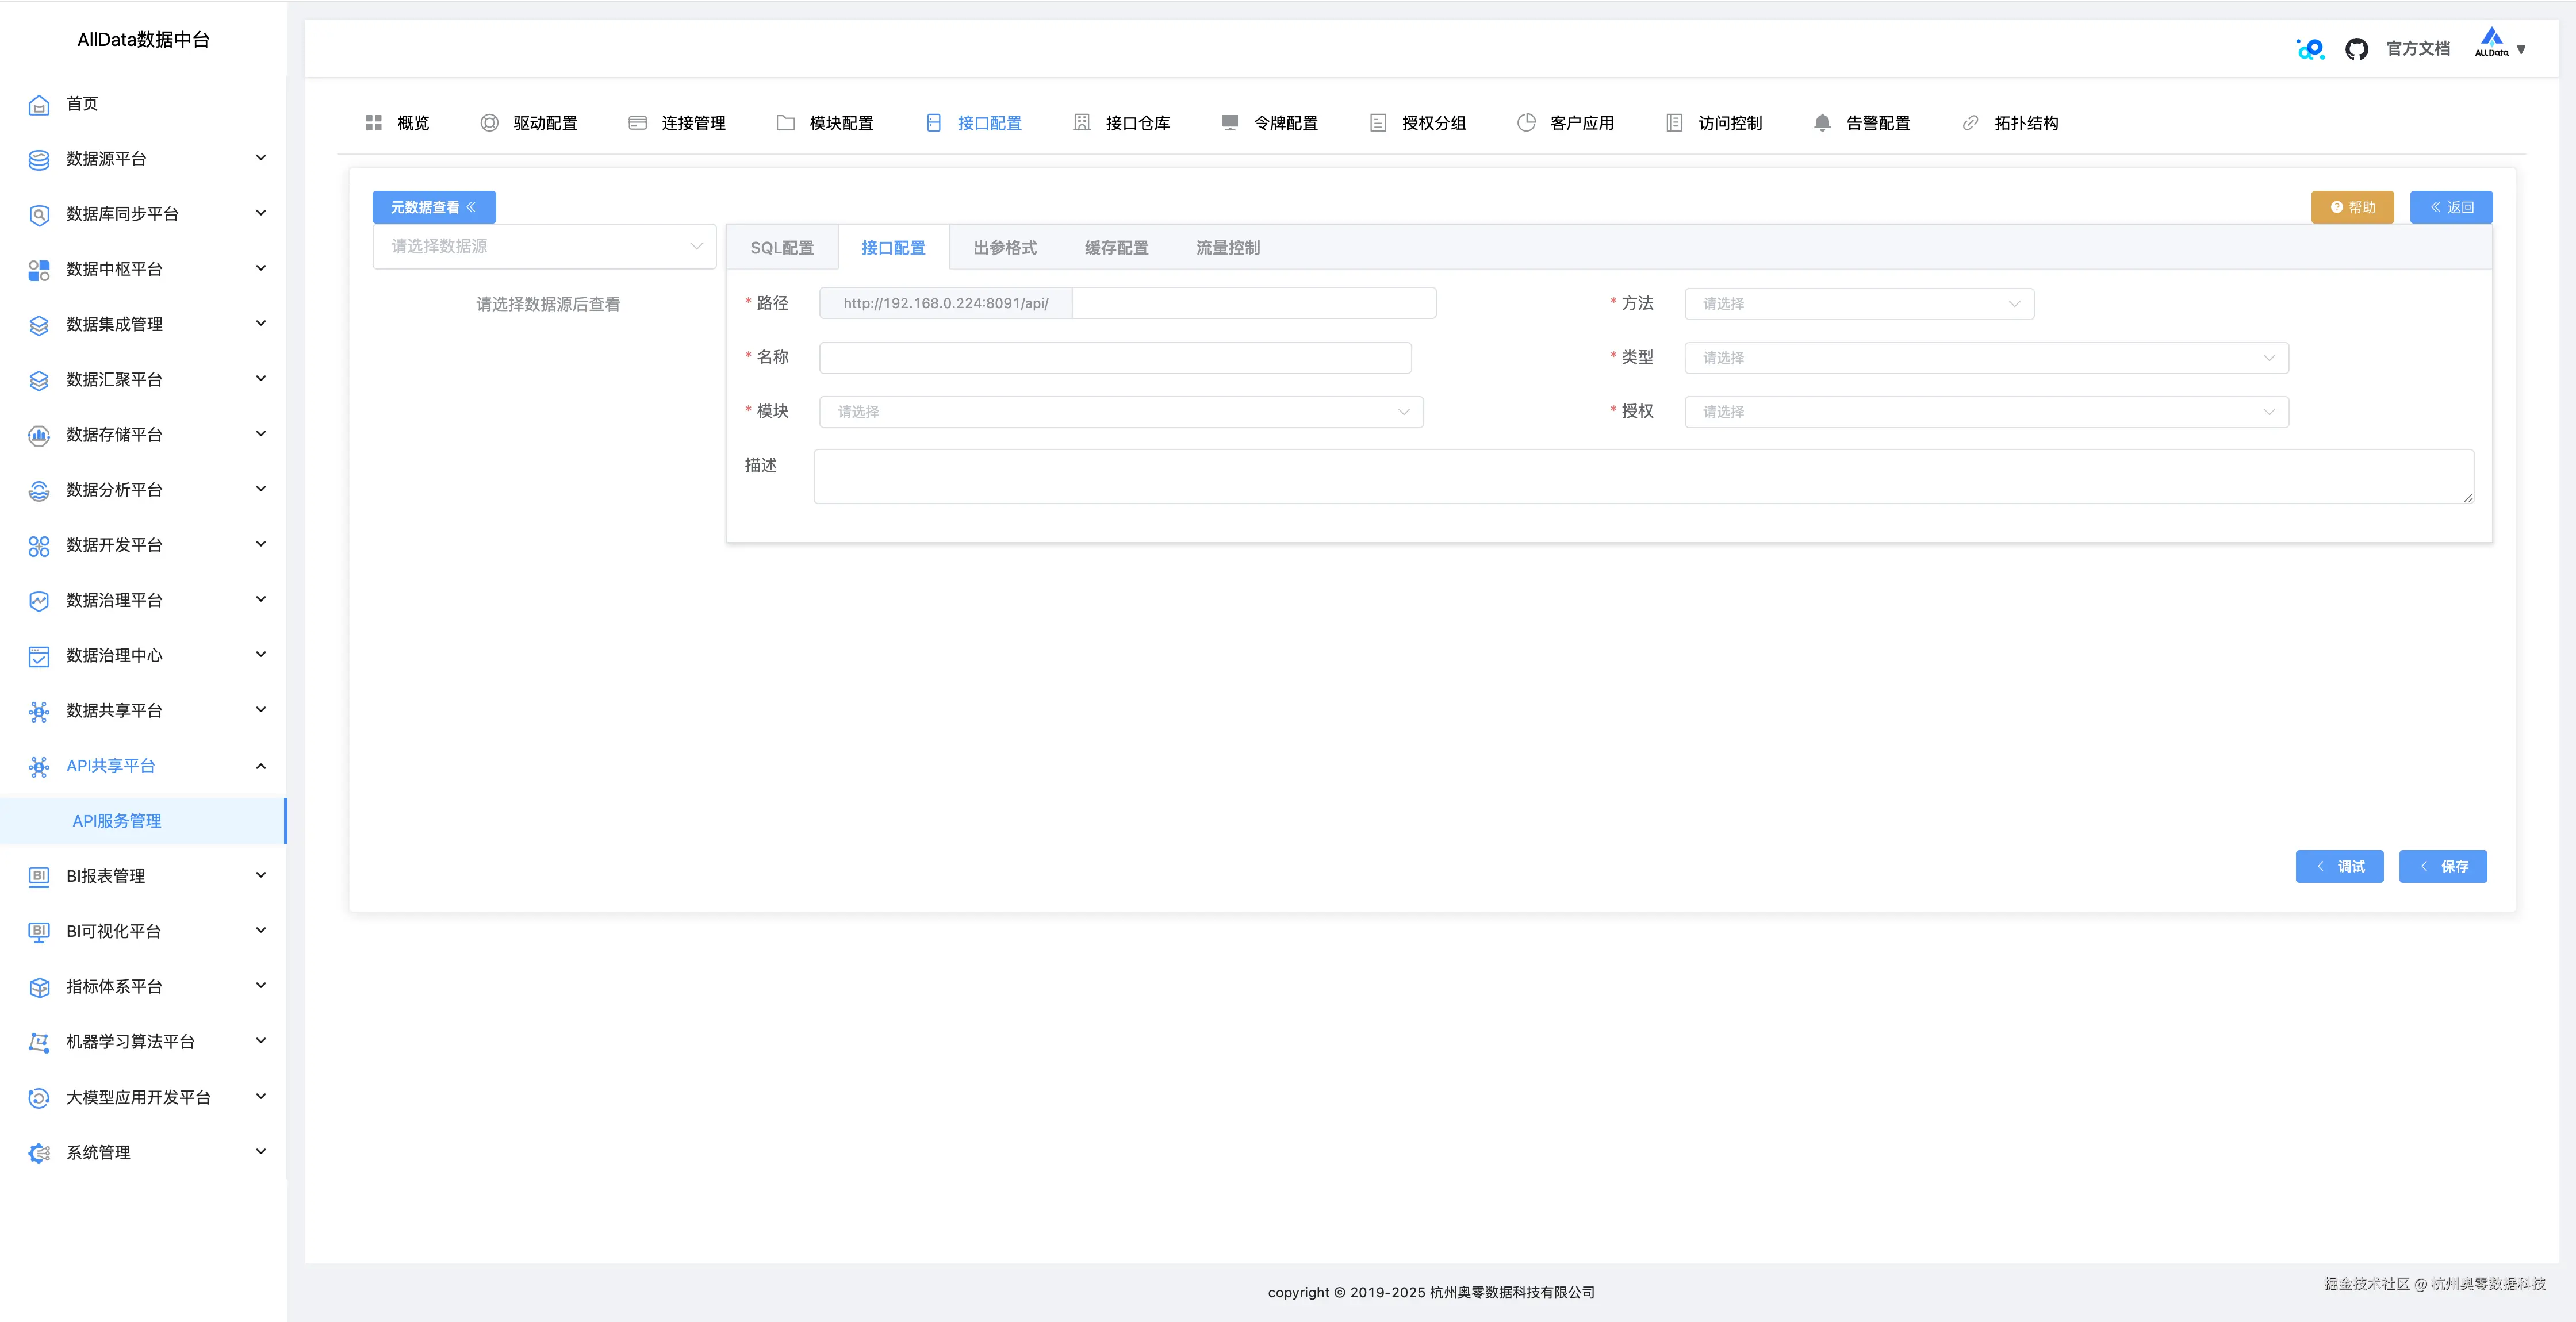The height and width of the screenshot is (1322, 2576).
Task: Switch to the SQL配置 tab
Action: click(x=782, y=248)
